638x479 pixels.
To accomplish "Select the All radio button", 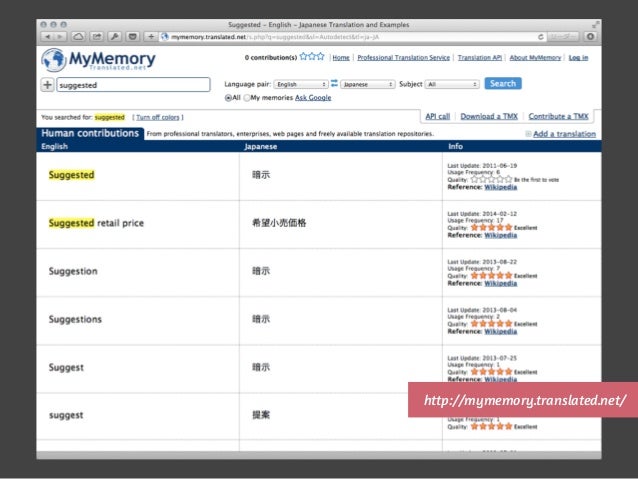I will click(228, 98).
